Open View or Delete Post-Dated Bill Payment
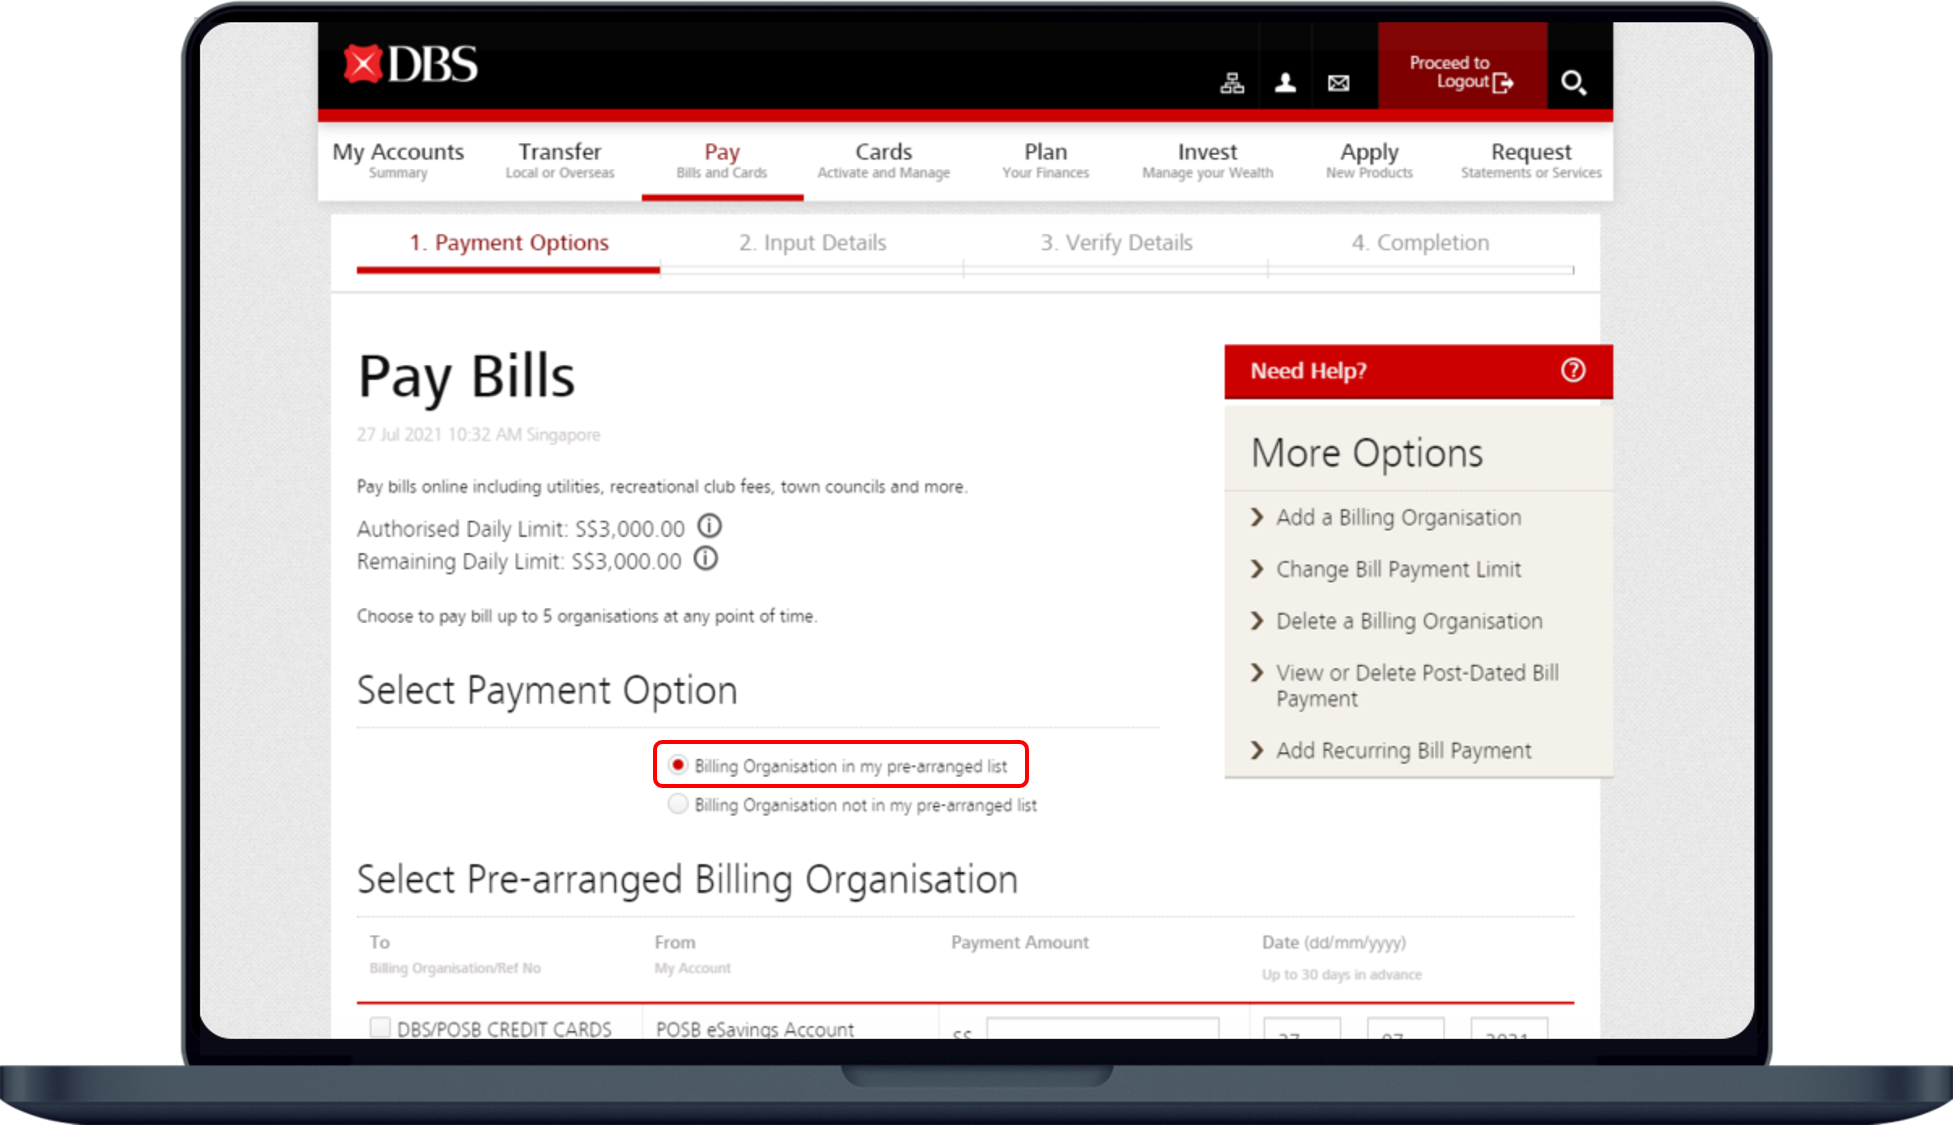This screenshot has width=1953, height=1125. (x=1417, y=686)
